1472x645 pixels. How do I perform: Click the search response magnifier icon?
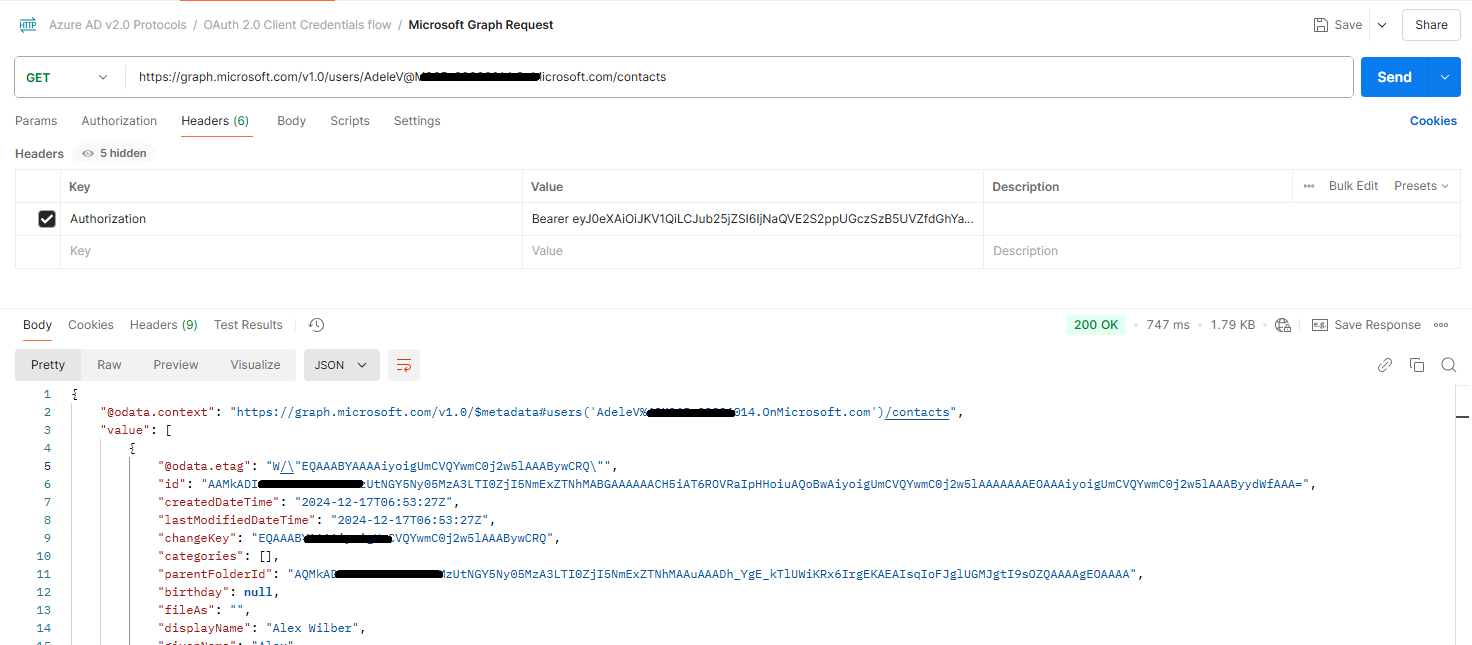point(1448,365)
